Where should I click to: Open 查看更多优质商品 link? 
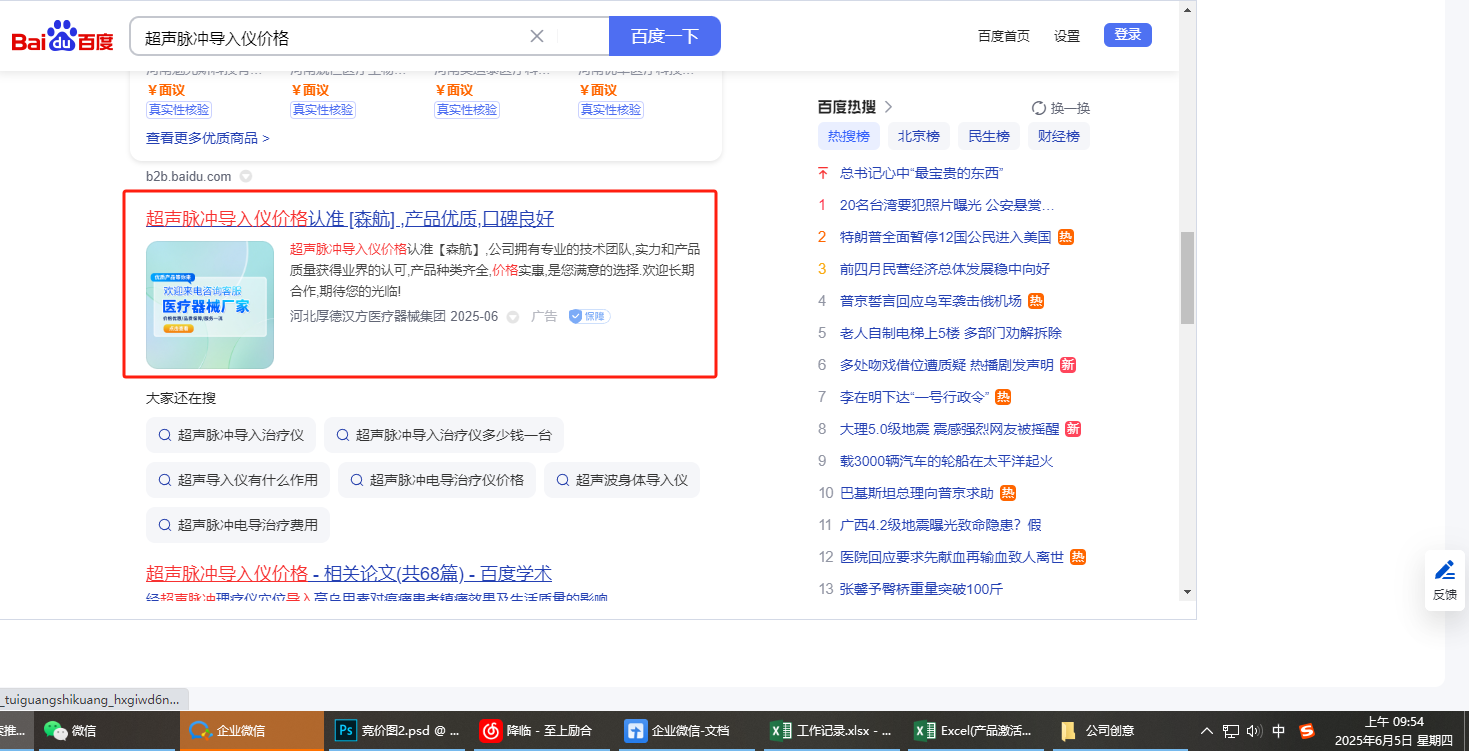coord(207,138)
